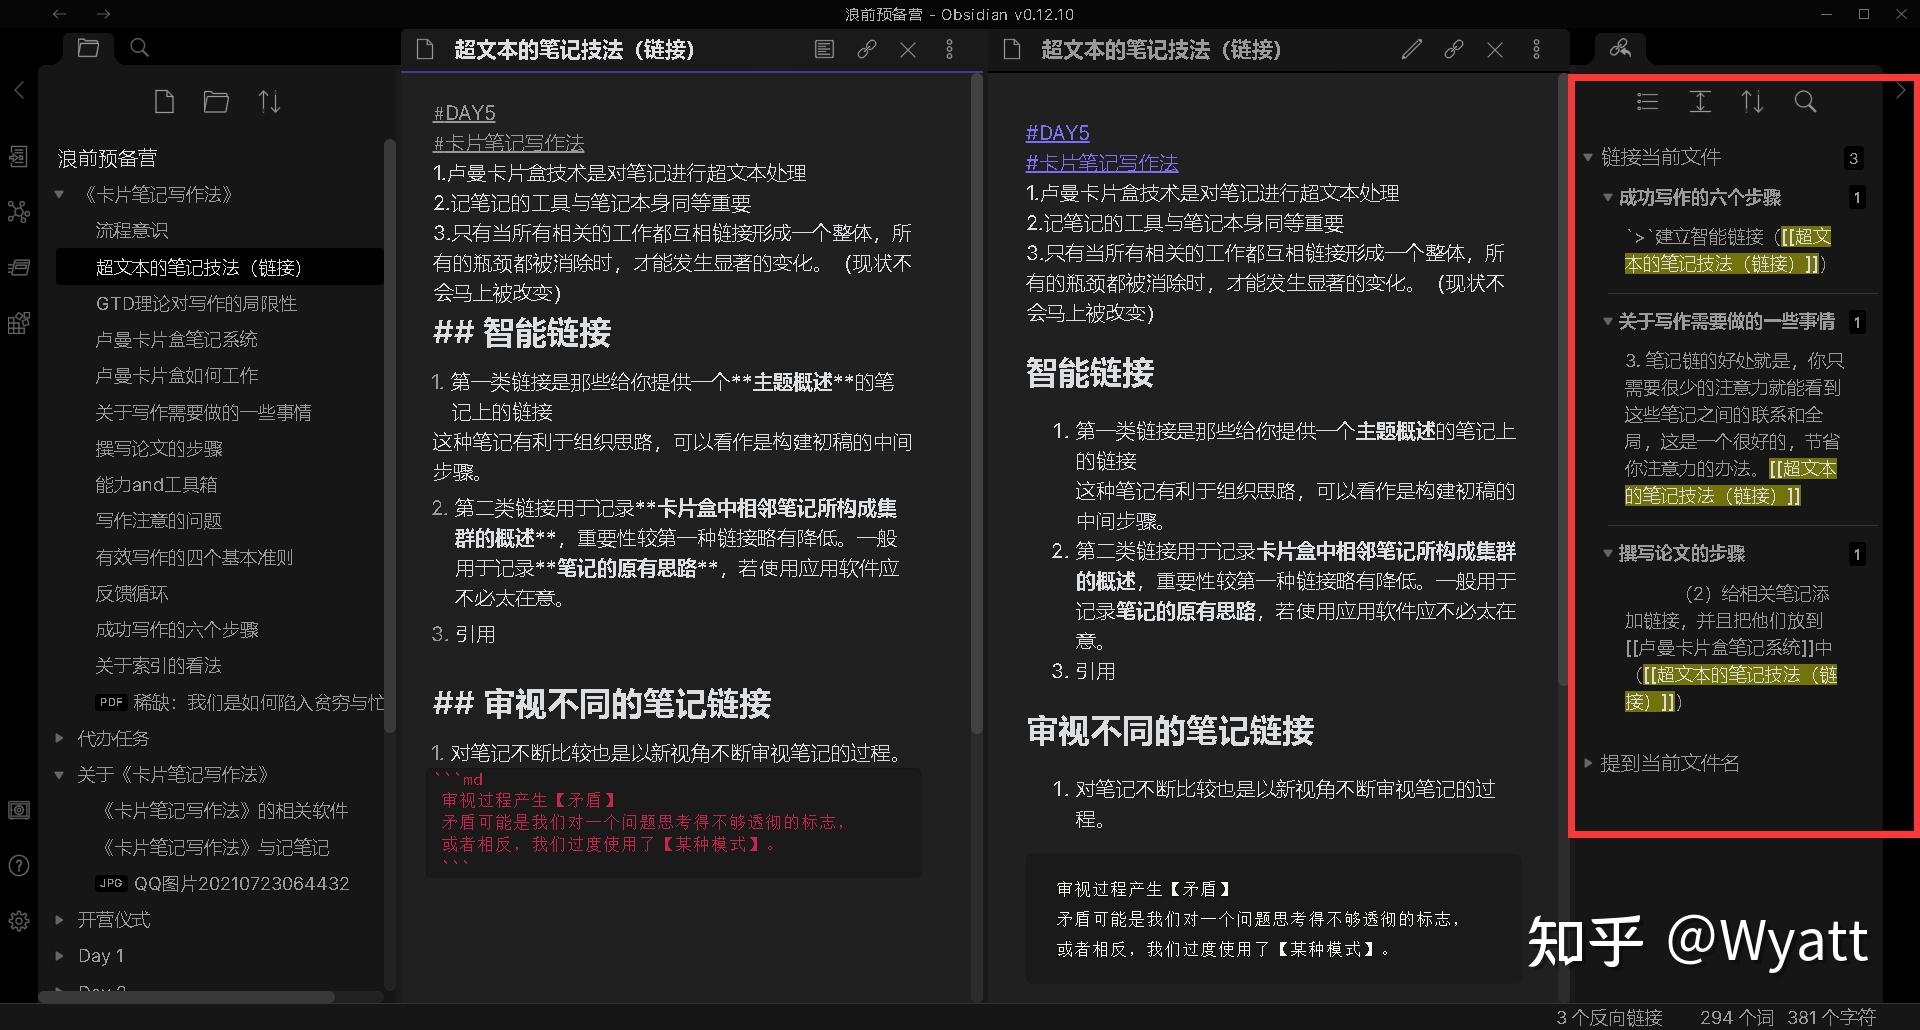Change file explorer sort order

click(269, 102)
